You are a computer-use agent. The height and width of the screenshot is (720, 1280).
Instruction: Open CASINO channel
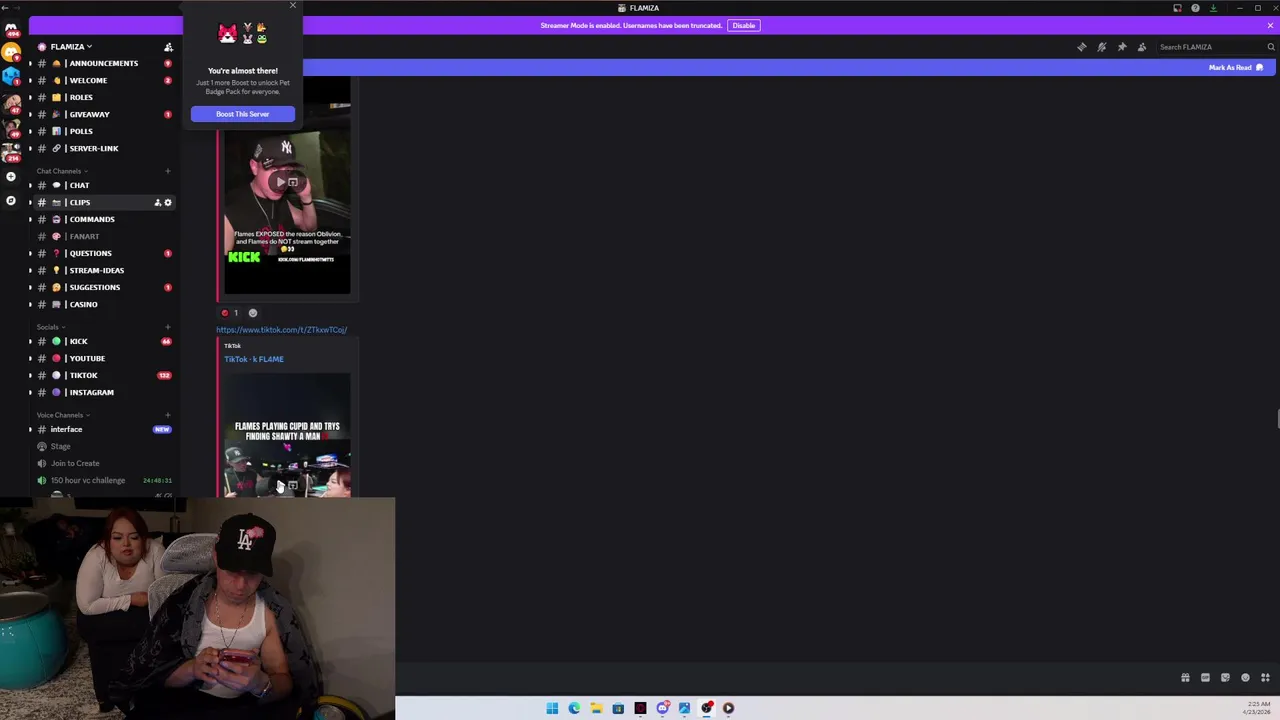104,304
